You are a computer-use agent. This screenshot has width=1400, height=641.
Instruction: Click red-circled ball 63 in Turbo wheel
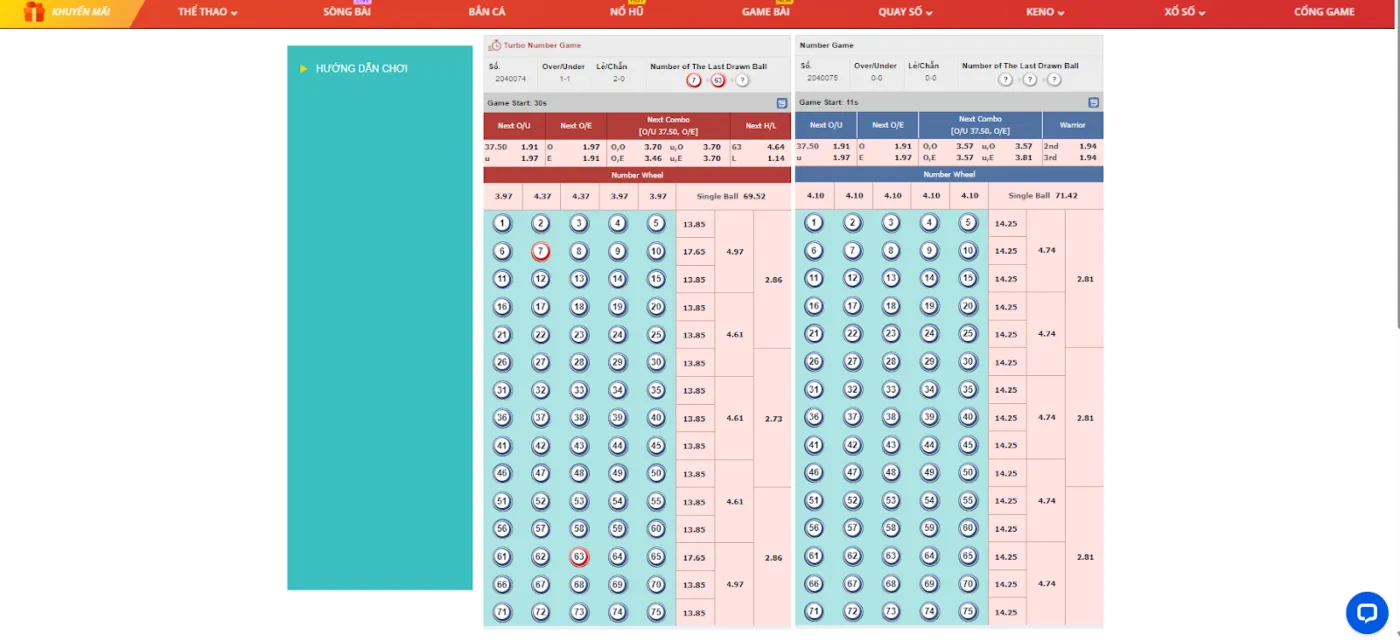tap(579, 557)
